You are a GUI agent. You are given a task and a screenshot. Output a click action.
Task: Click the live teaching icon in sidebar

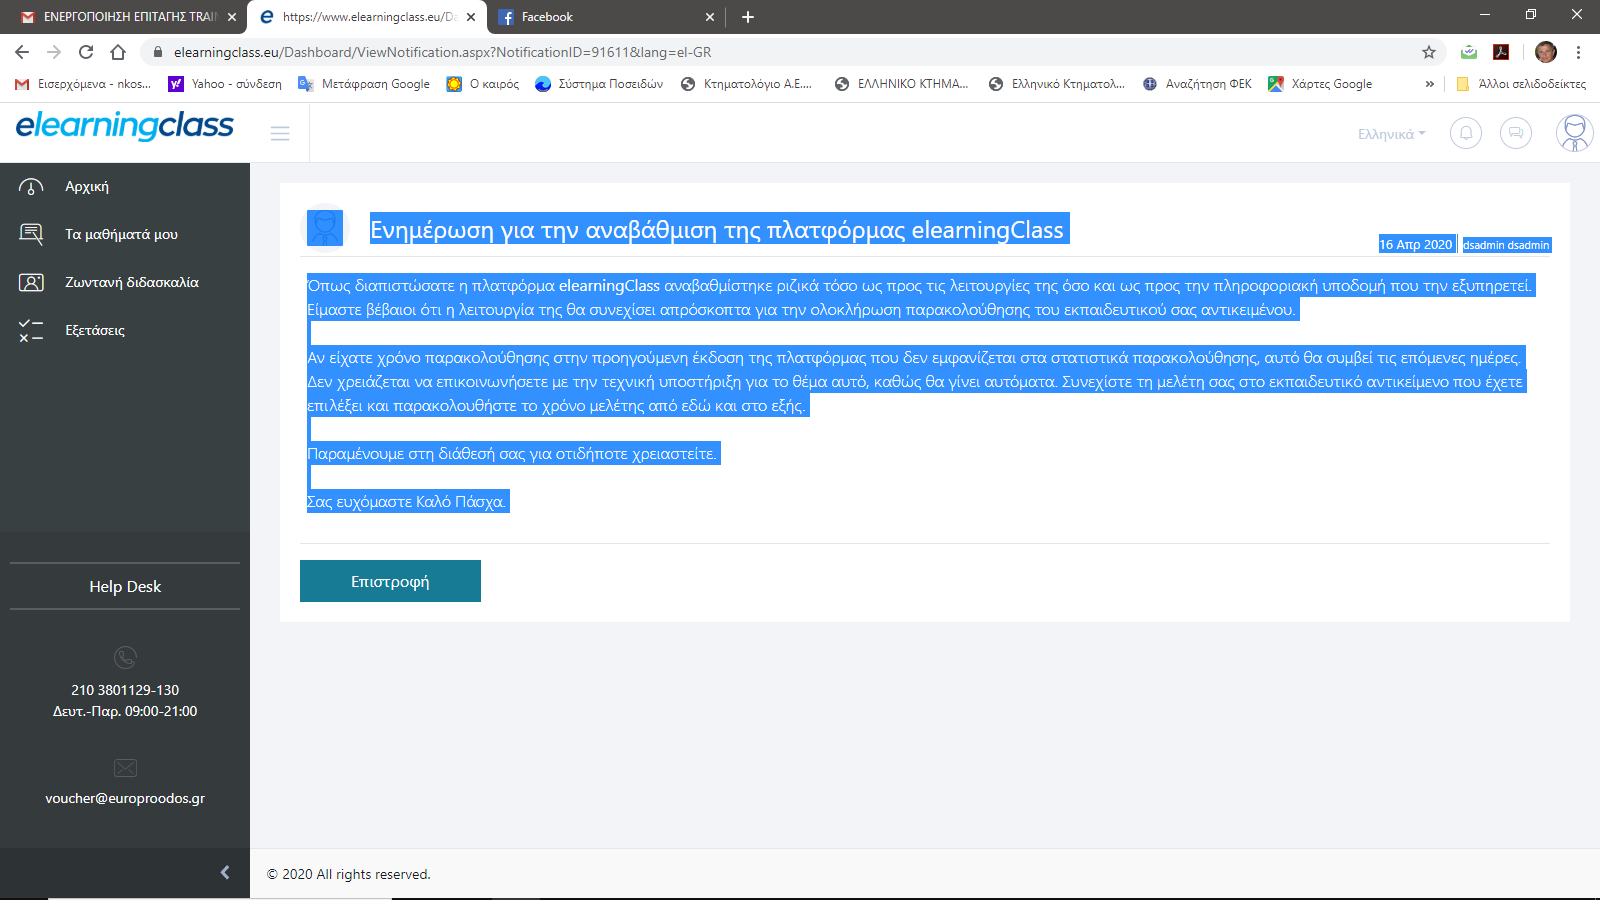pos(31,283)
